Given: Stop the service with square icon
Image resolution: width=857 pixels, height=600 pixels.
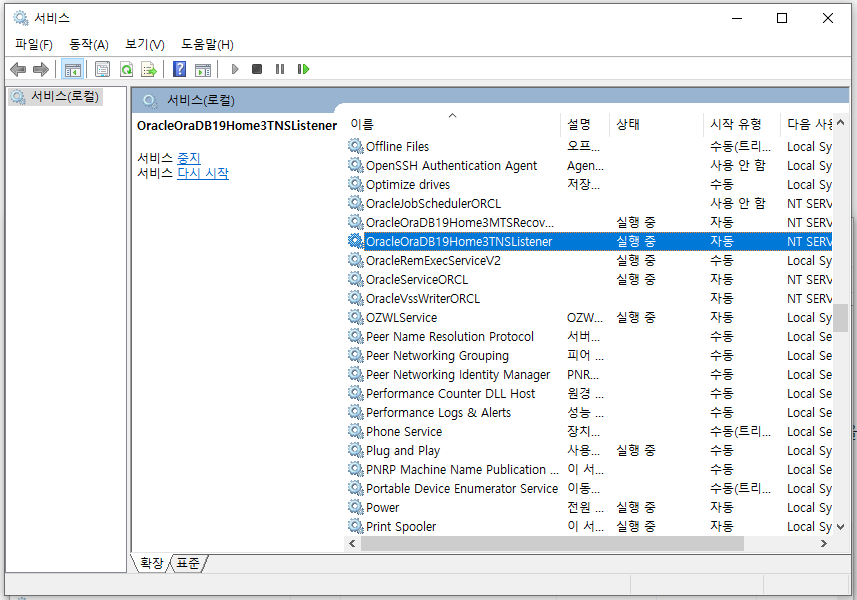Looking at the screenshot, I should (x=257, y=69).
